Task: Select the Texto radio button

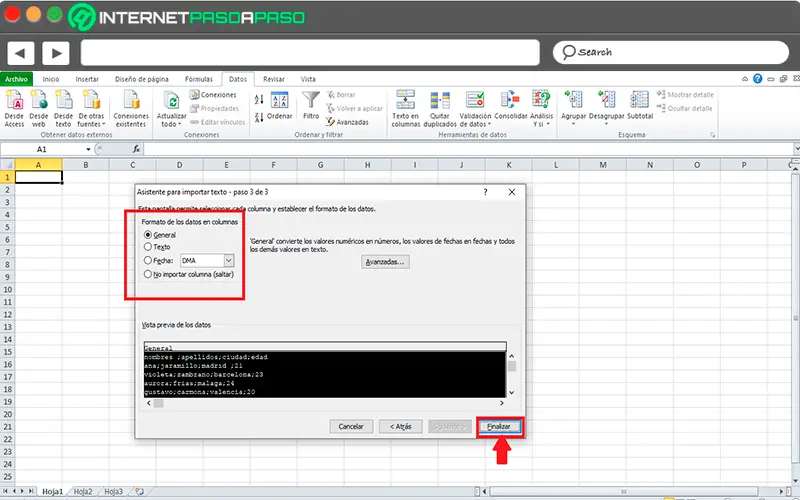Action: (x=148, y=247)
